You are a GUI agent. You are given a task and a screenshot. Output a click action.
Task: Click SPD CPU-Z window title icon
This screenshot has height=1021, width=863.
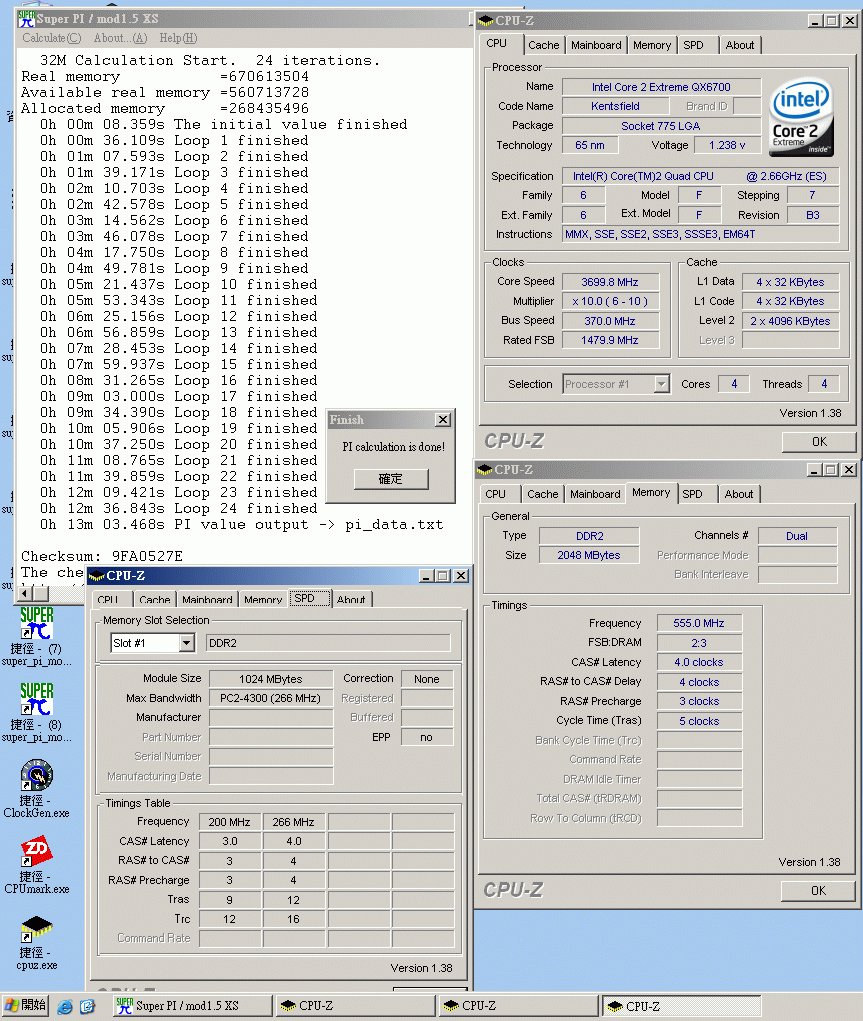96,576
